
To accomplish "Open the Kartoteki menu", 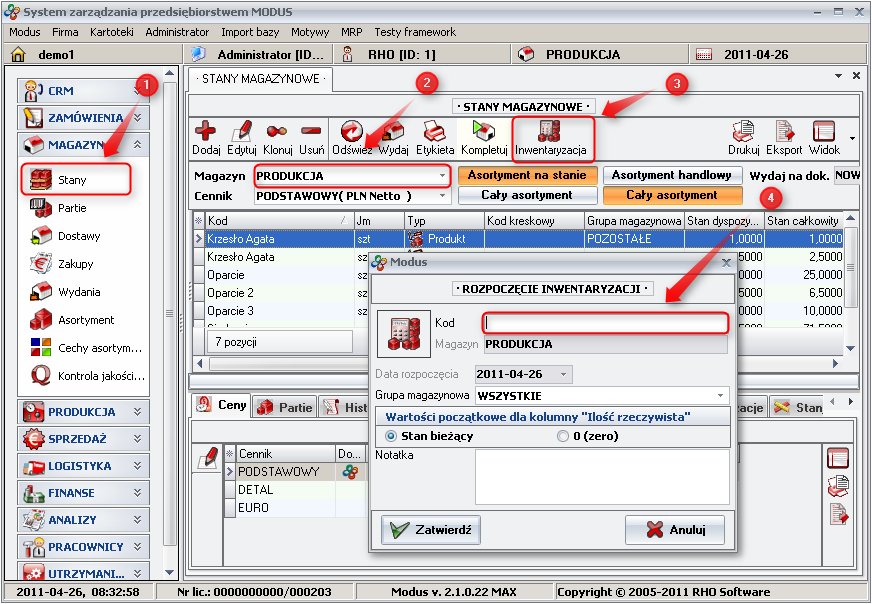I will coord(111,32).
